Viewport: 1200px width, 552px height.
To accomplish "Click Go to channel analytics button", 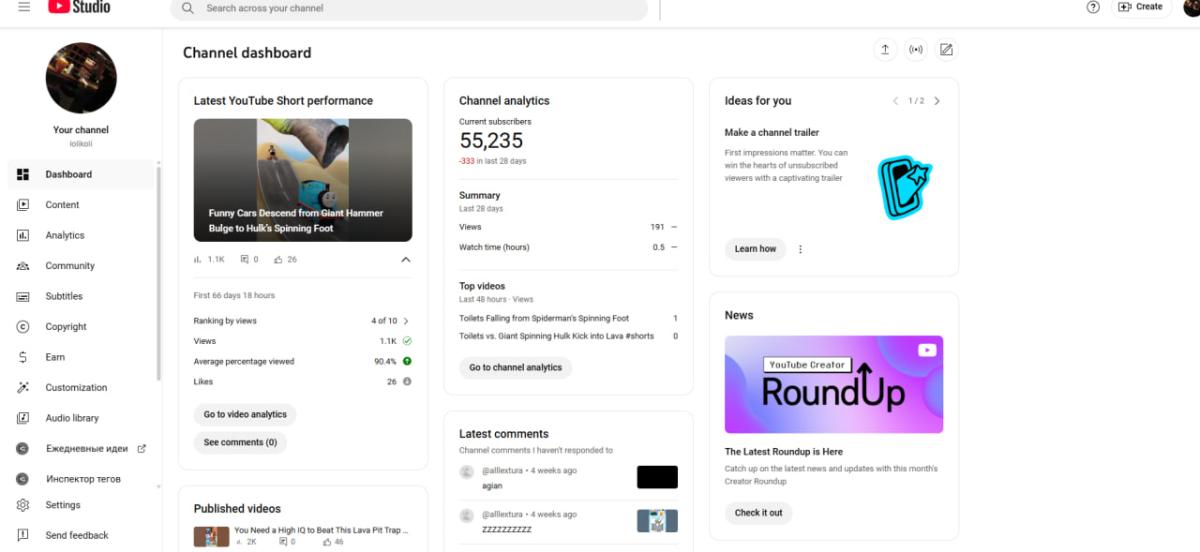I will 515,367.
